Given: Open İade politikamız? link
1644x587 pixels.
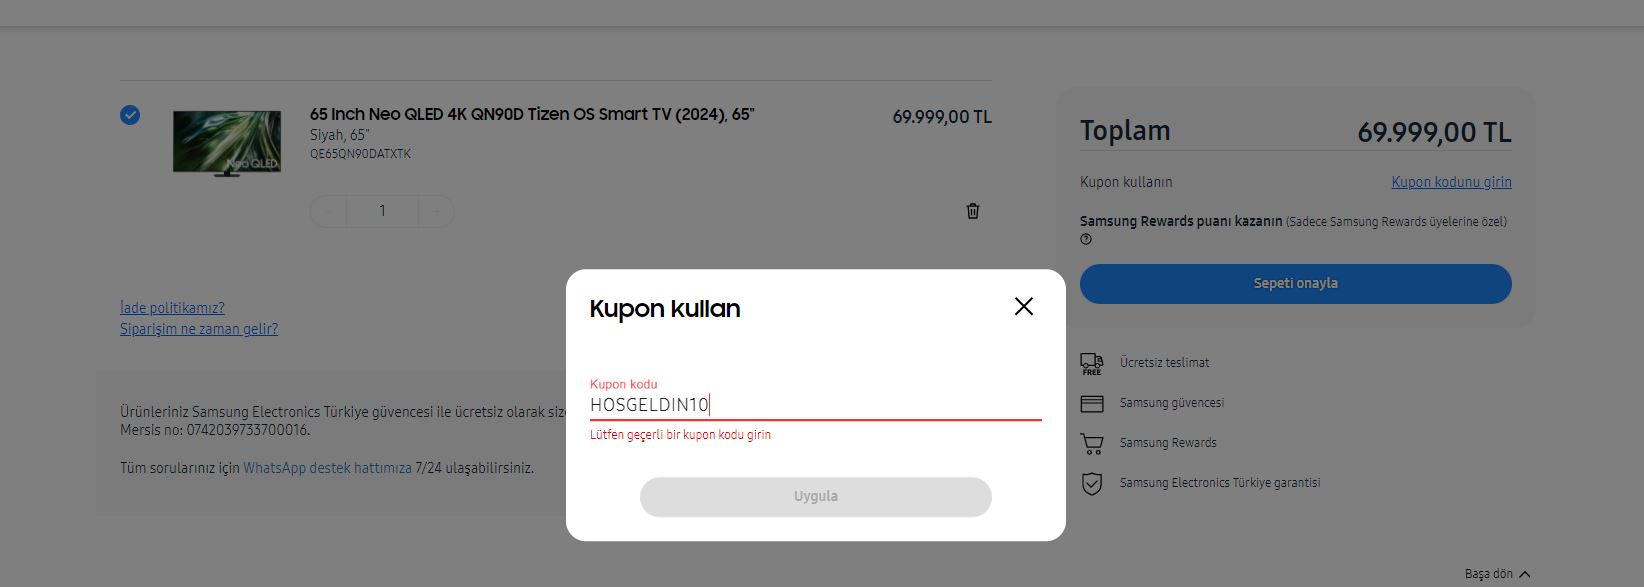Looking at the screenshot, I should 172,308.
